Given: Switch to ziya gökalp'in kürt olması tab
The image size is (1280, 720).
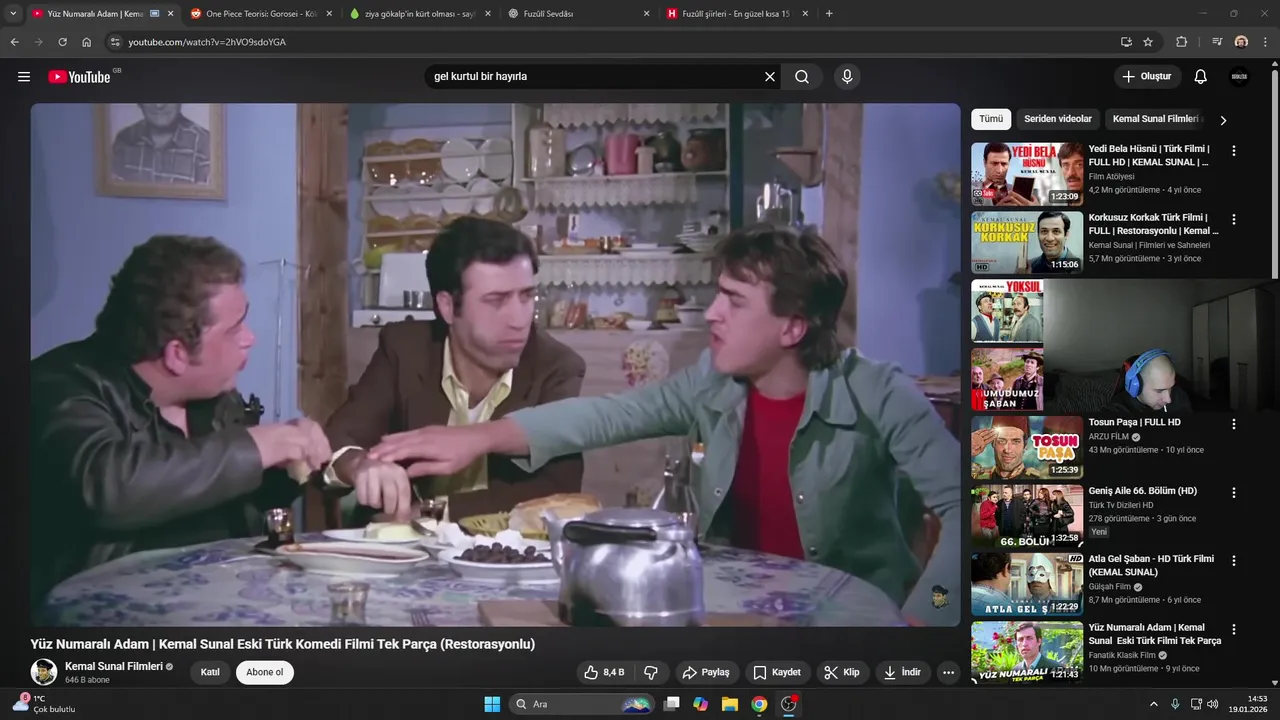Looking at the screenshot, I should point(420,14).
